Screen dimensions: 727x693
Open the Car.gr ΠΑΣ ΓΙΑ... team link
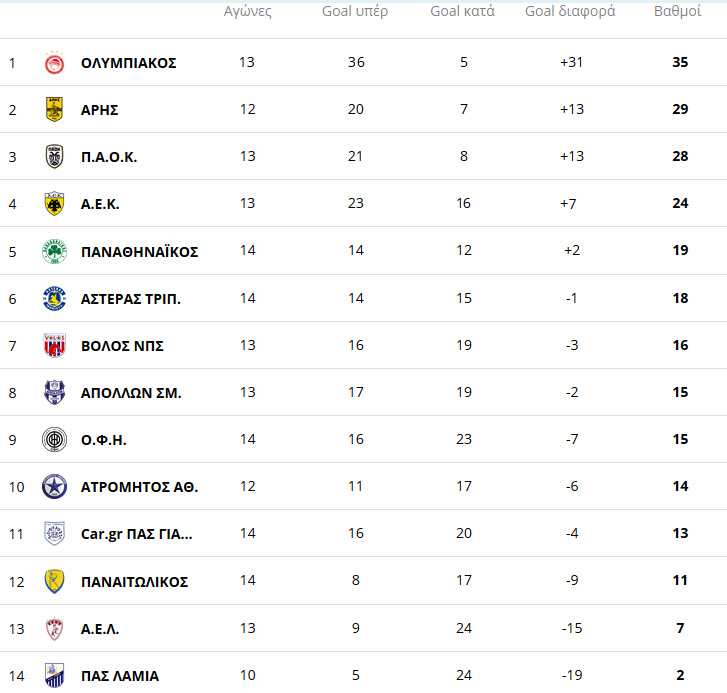(x=136, y=534)
